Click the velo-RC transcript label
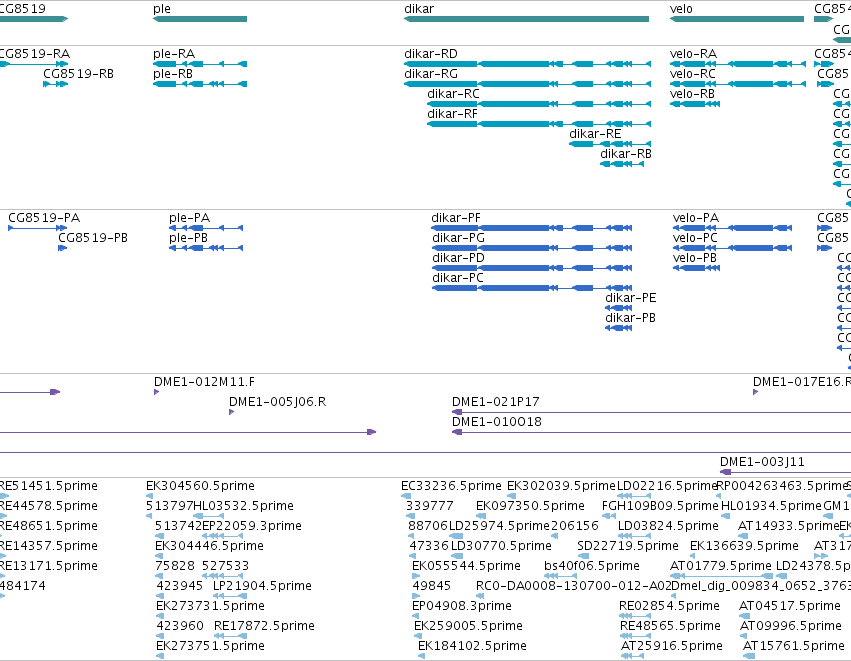This screenshot has height=661, width=851. [x=693, y=74]
